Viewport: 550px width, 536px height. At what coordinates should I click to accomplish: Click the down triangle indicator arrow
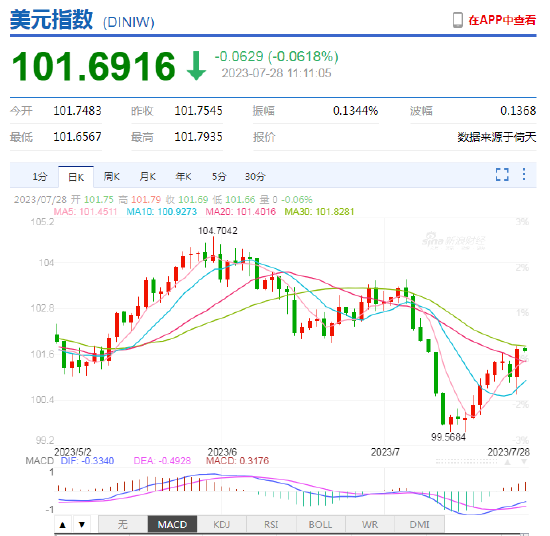click(82, 524)
